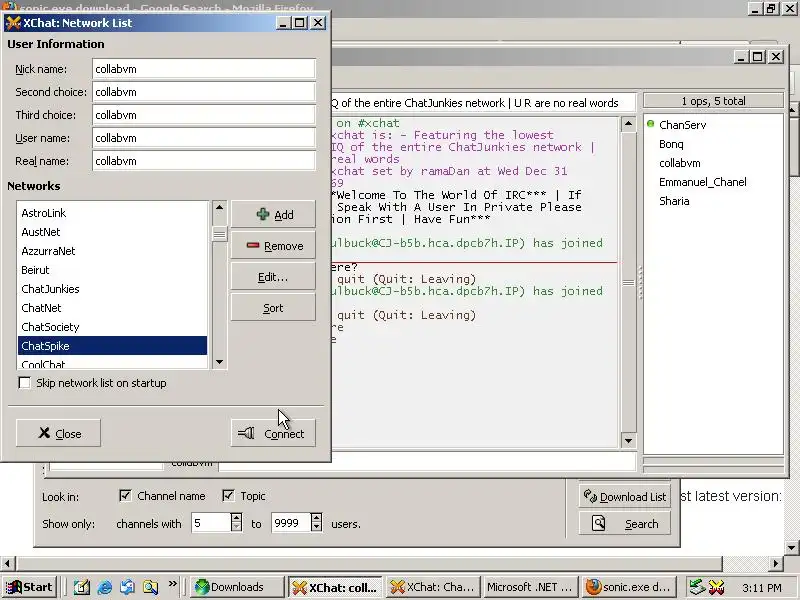Select Sharia in the user list
This screenshot has width=800, height=600.
click(674, 201)
